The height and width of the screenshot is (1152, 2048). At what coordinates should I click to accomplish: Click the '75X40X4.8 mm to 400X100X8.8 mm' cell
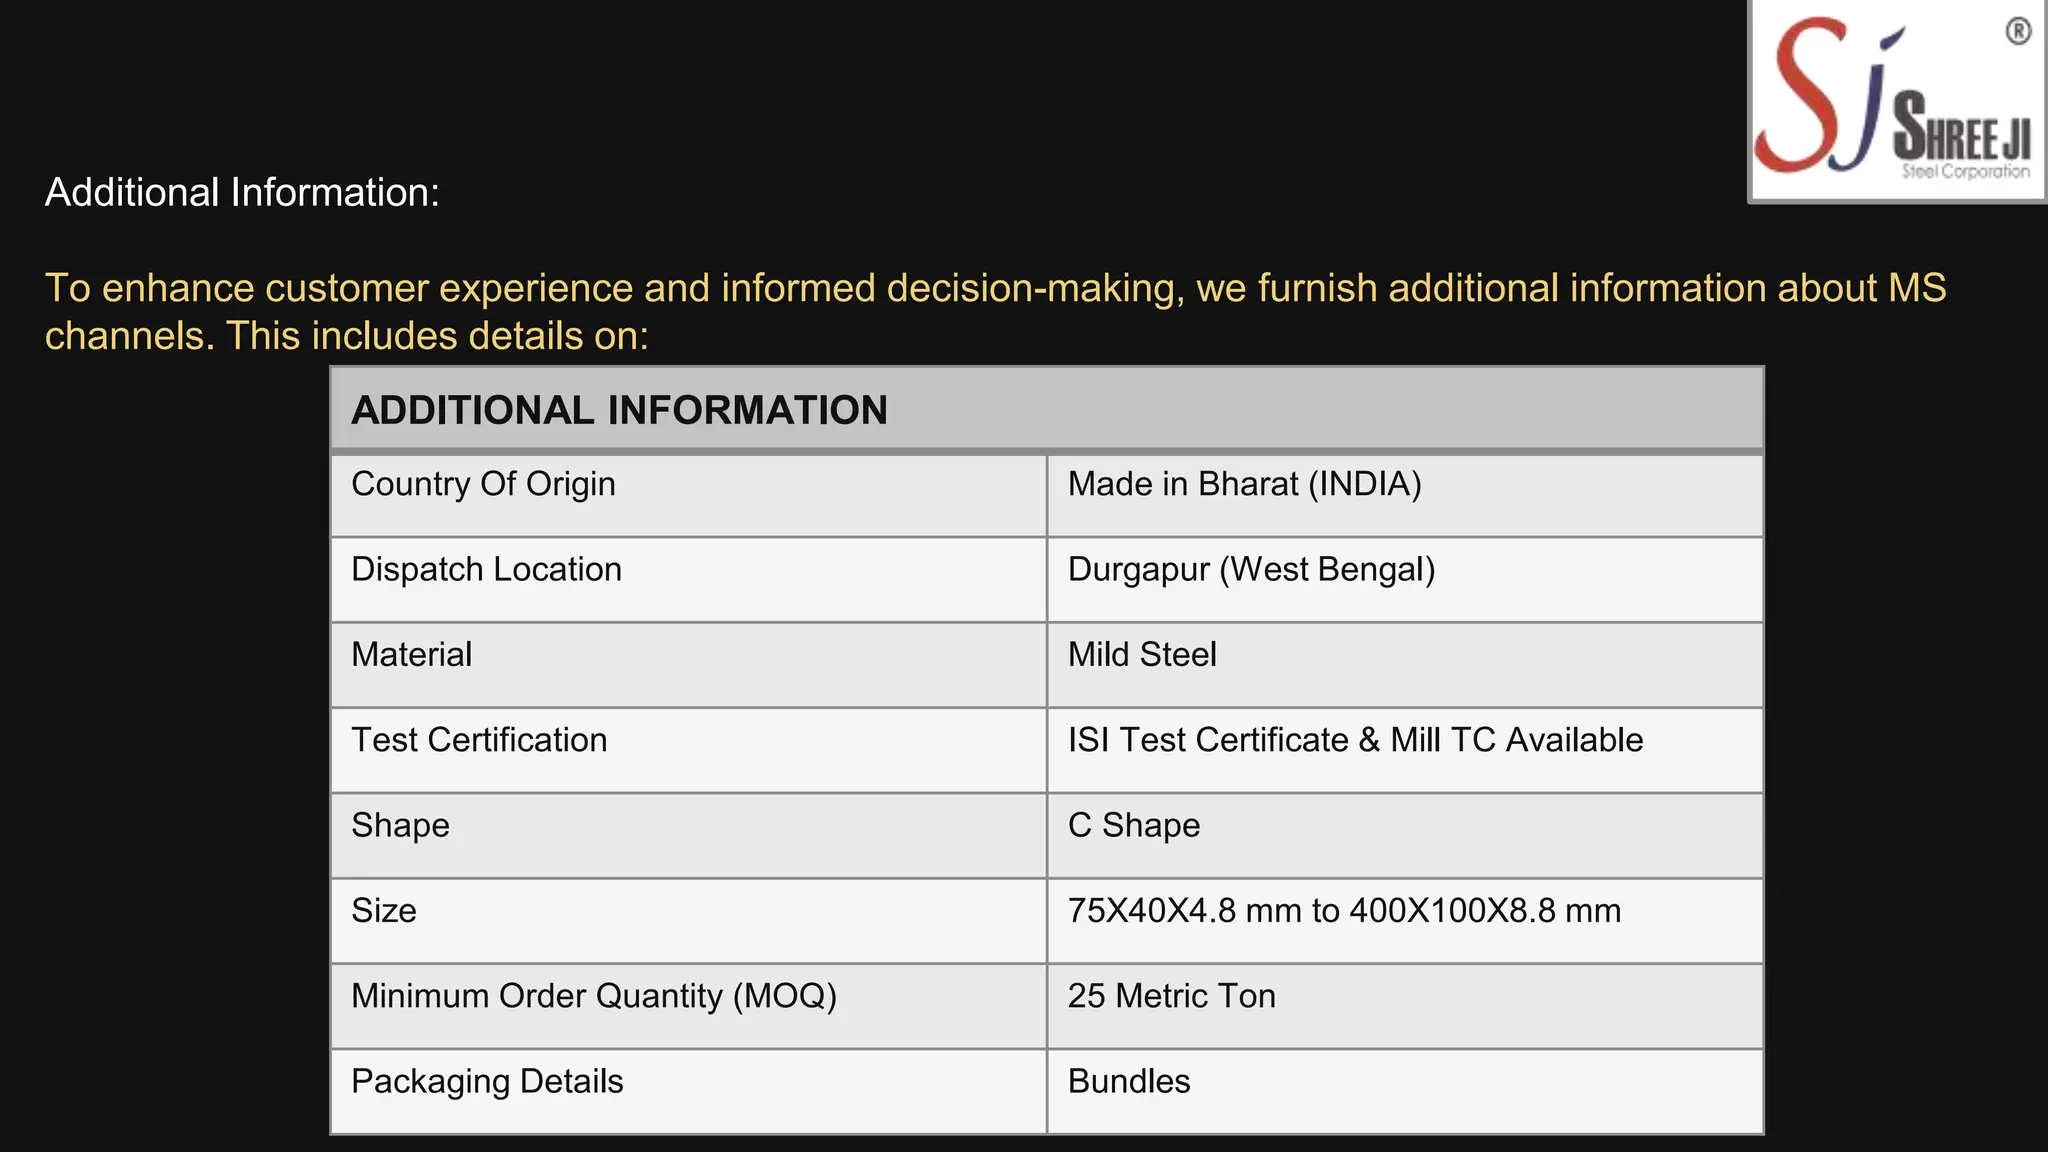pyautogui.click(x=1344, y=911)
